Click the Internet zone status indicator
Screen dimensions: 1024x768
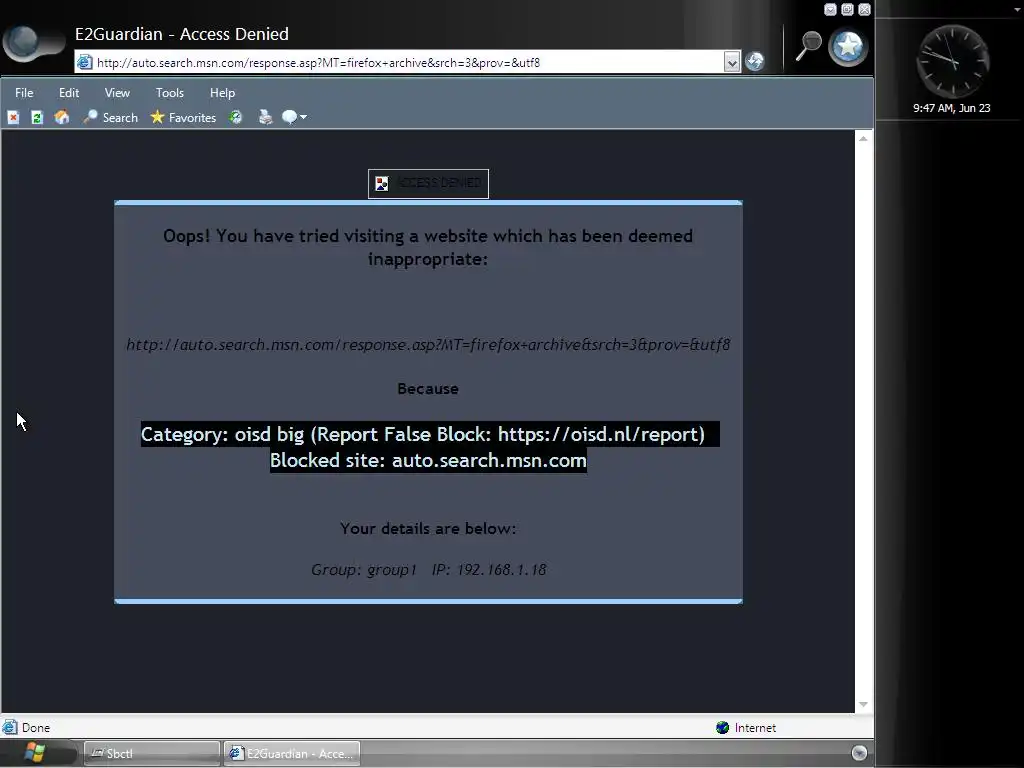746,728
